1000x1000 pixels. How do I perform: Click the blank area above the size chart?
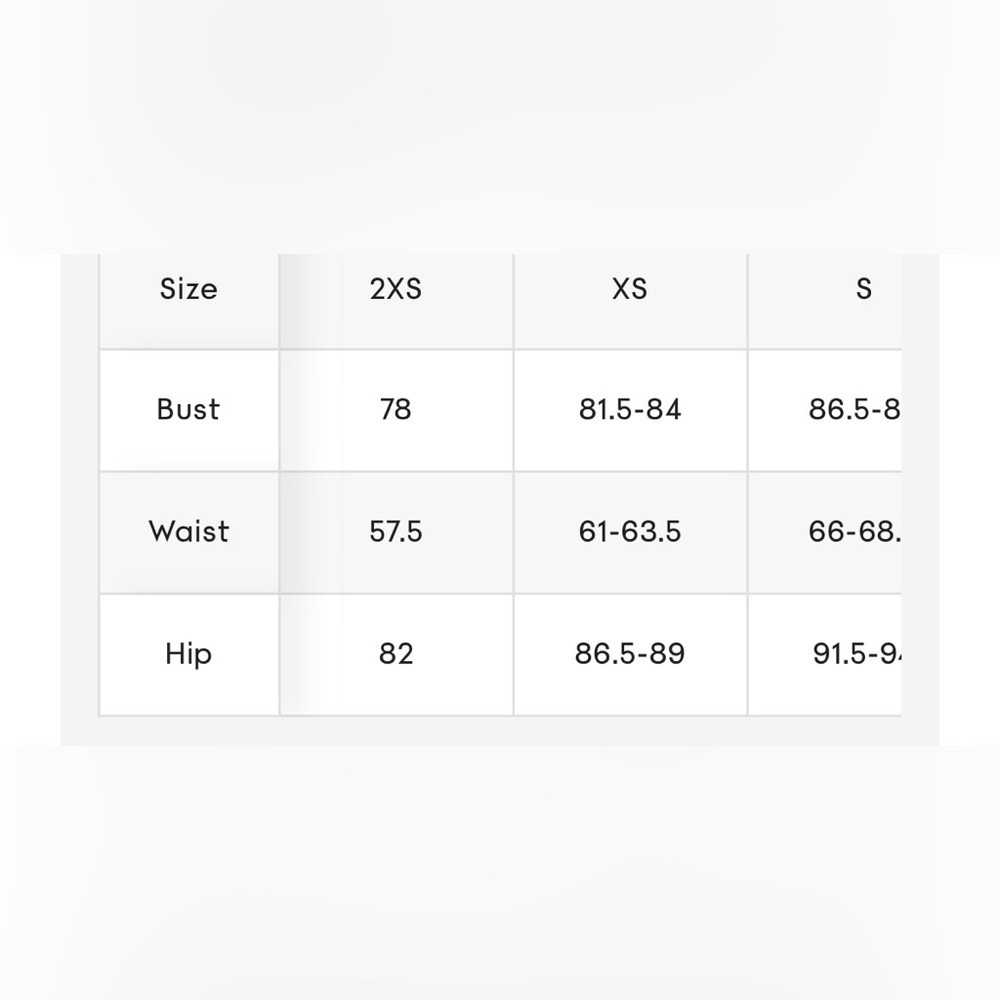(500, 125)
